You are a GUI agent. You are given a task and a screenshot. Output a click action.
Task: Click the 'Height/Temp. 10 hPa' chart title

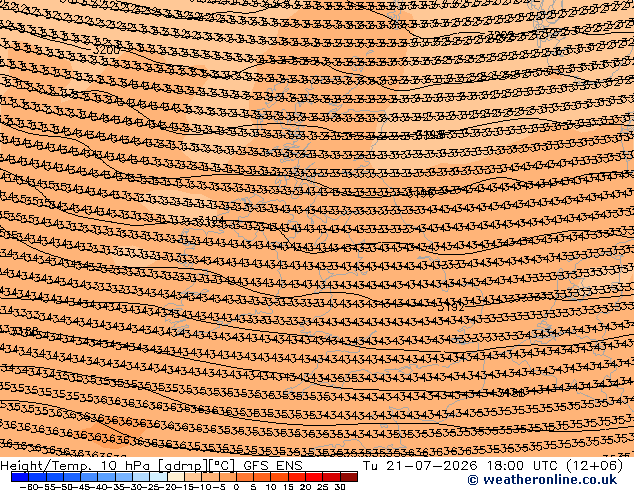tap(75, 466)
